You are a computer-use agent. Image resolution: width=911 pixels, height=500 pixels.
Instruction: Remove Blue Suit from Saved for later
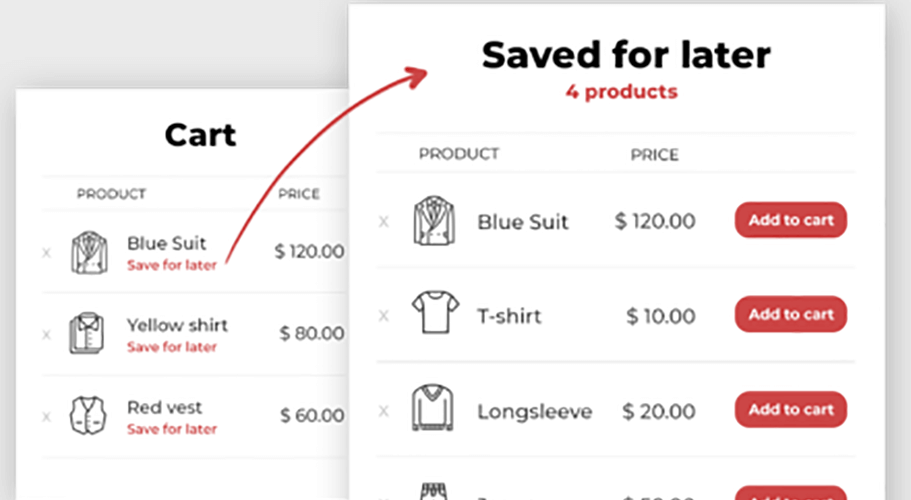pyautogui.click(x=383, y=221)
